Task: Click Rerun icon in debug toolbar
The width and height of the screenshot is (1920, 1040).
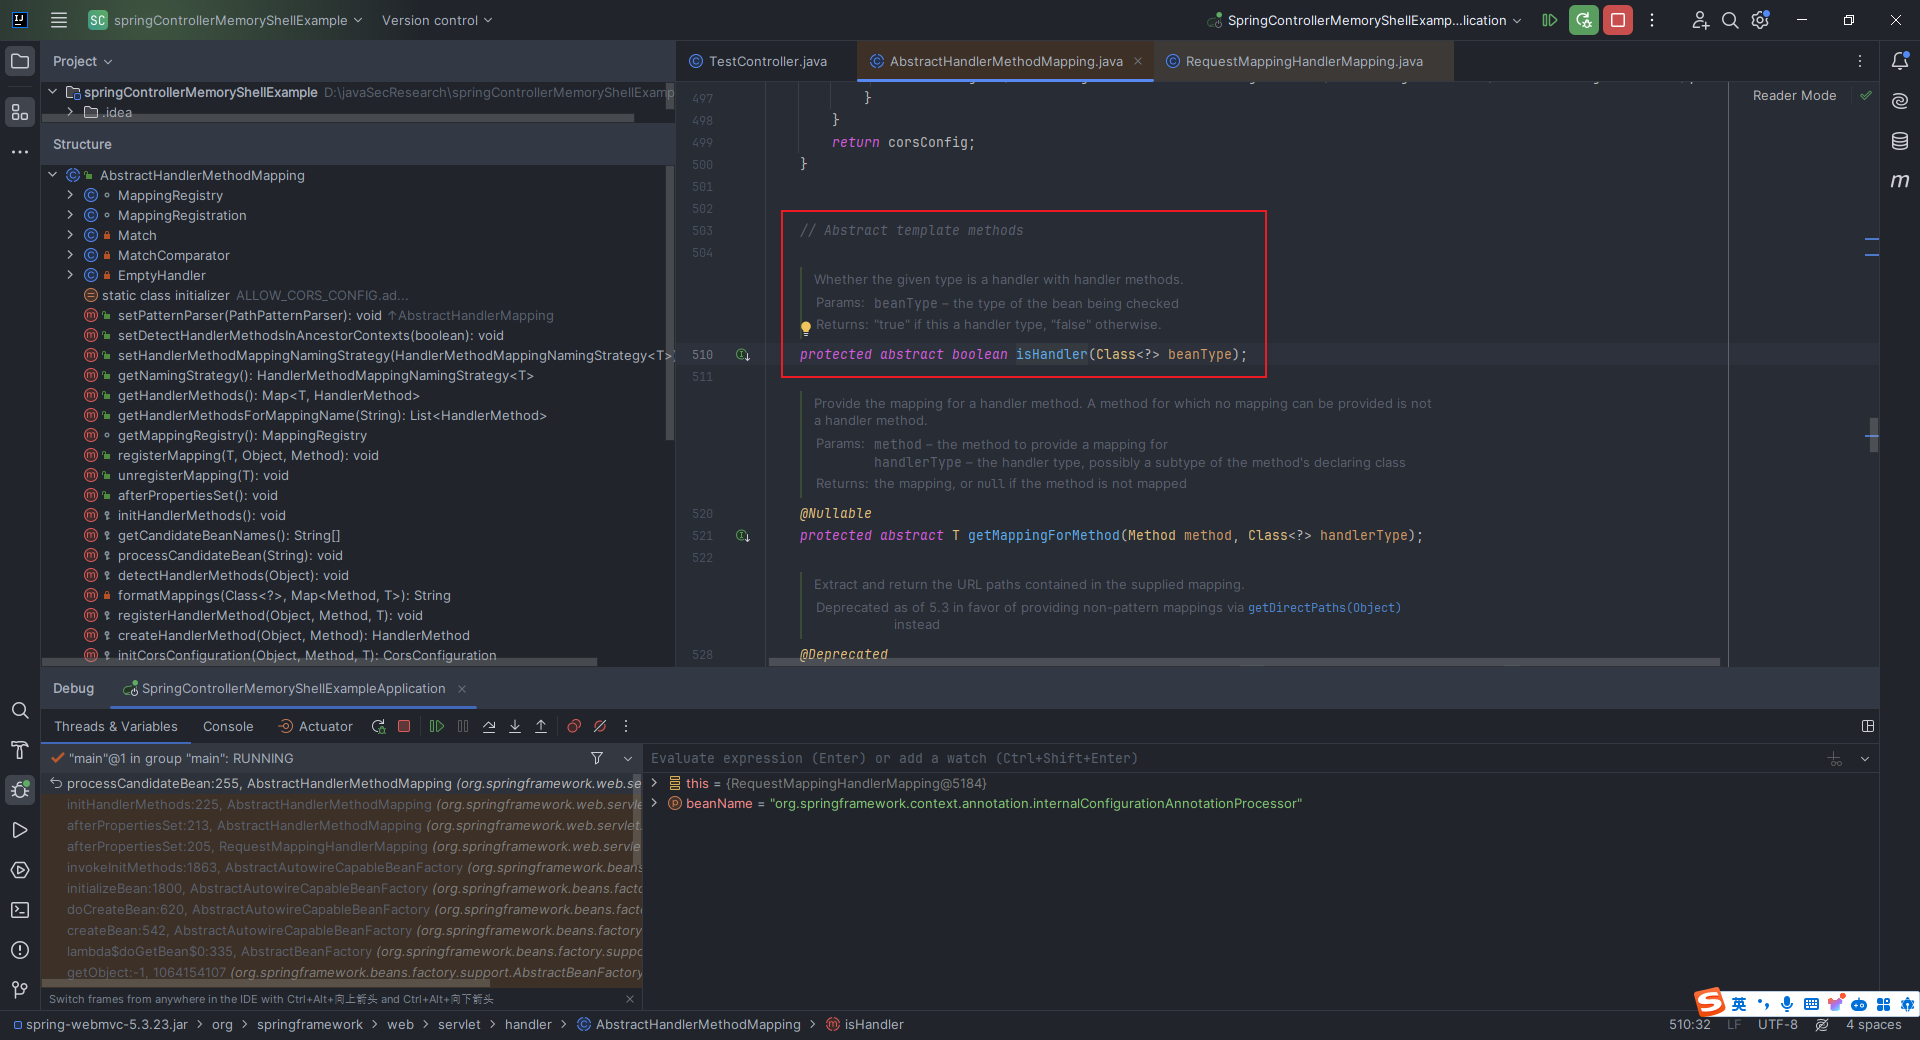Action: 378,727
